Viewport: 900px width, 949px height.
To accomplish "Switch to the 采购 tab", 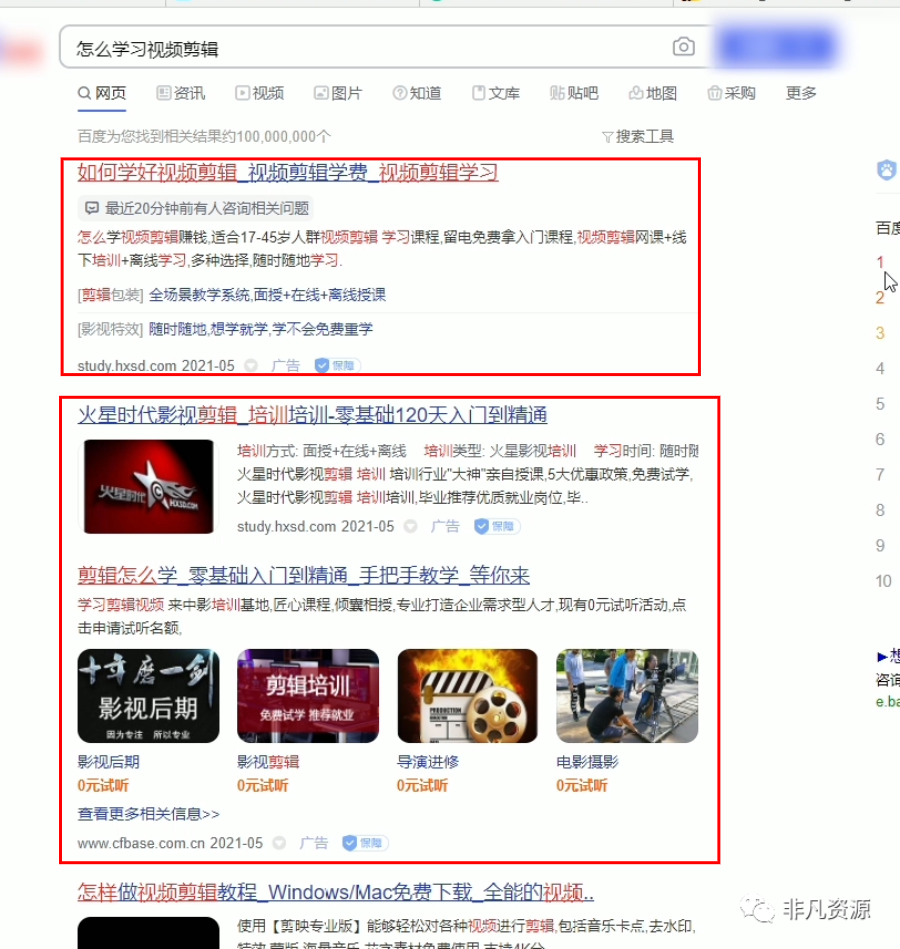I will (731, 93).
